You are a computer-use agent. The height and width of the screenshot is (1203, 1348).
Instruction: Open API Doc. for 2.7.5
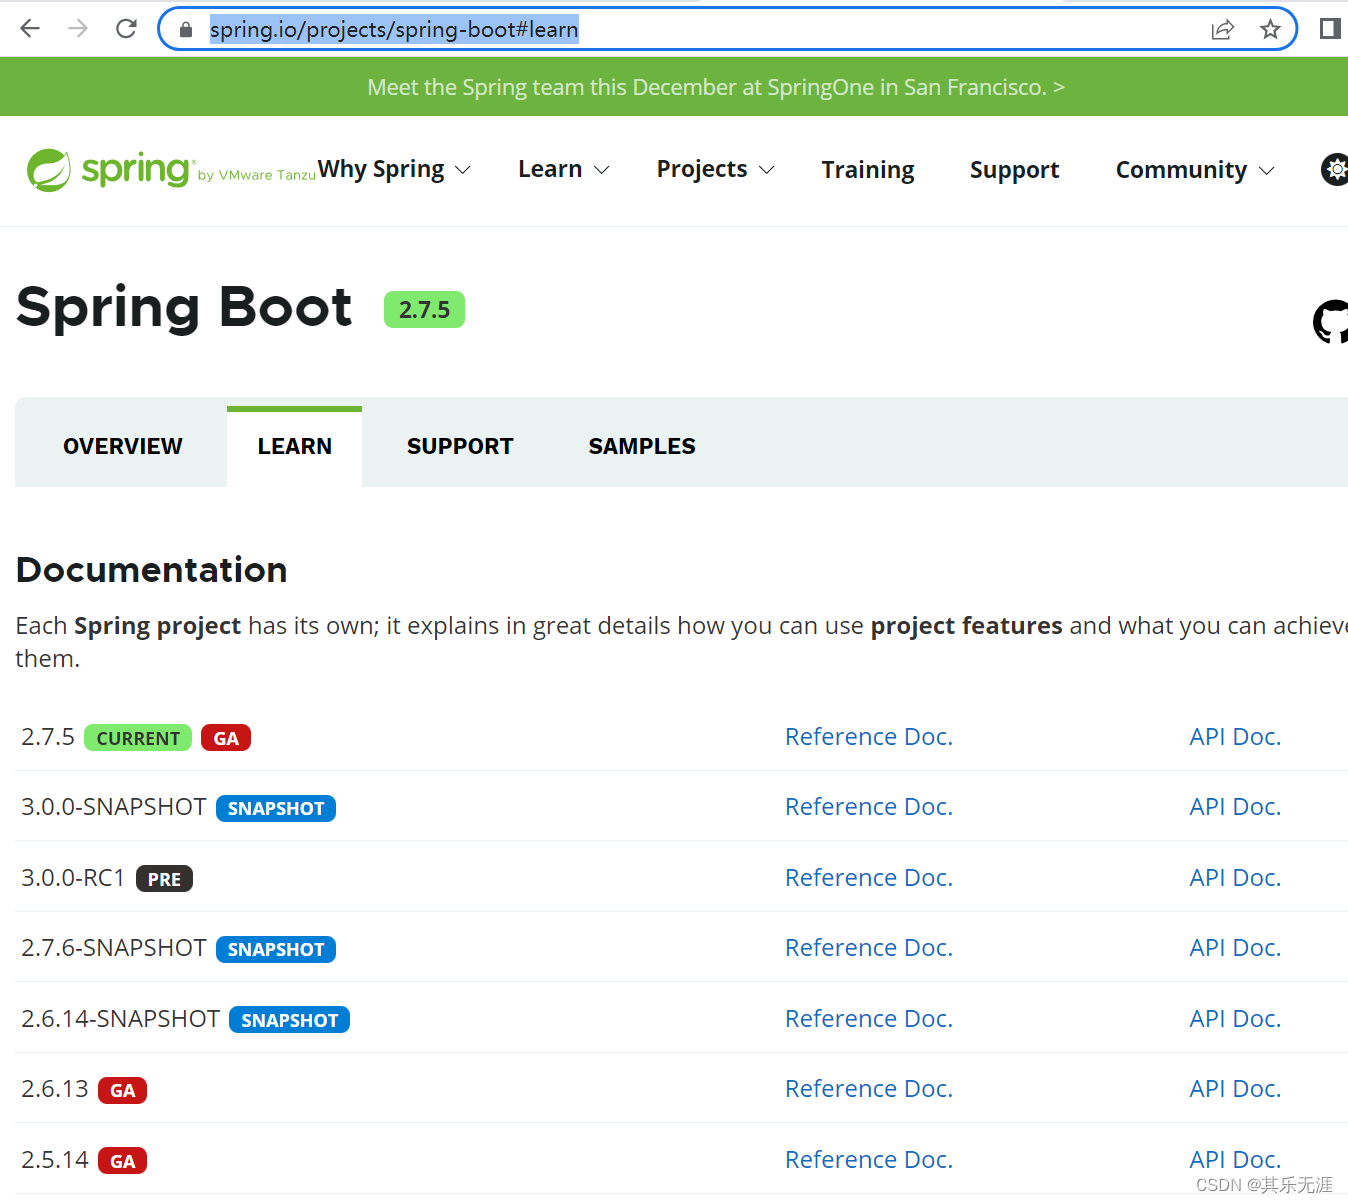click(x=1235, y=737)
